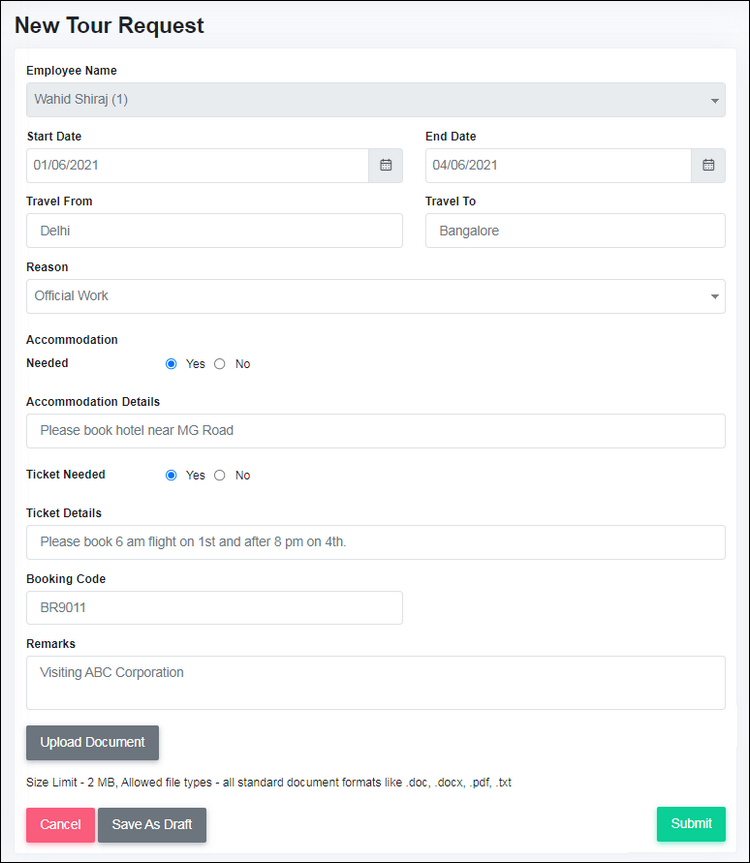Focus the Travel To field
This screenshot has width=750, height=863.
pos(575,231)
